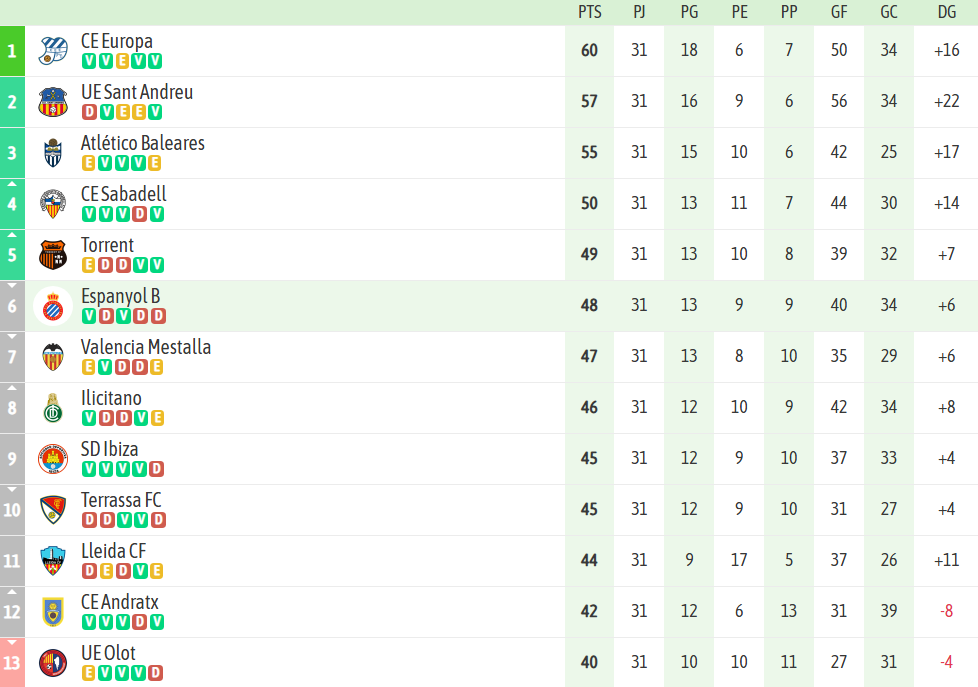
Task: Click the Espanyol B crest
Action: (53, 306)
